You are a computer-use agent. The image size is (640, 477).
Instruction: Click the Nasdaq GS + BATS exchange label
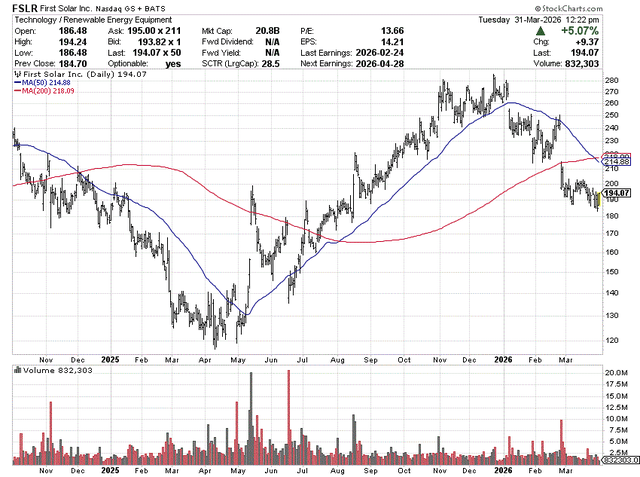click(131, 9)
